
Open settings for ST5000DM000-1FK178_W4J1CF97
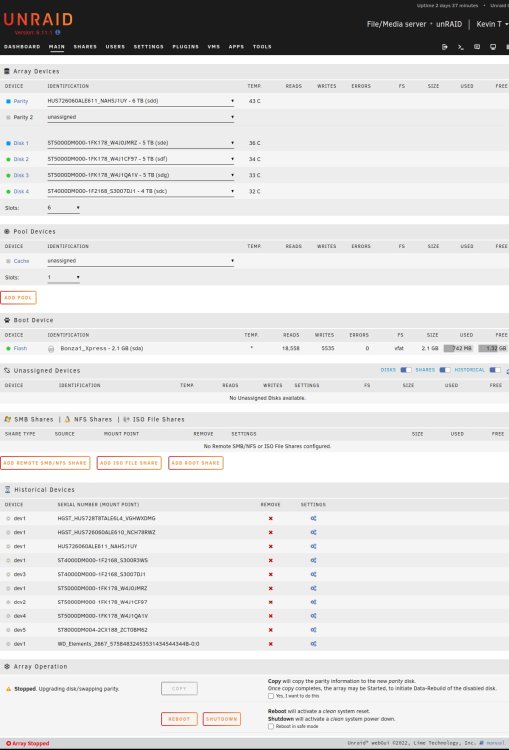click(x=313, y=602)
